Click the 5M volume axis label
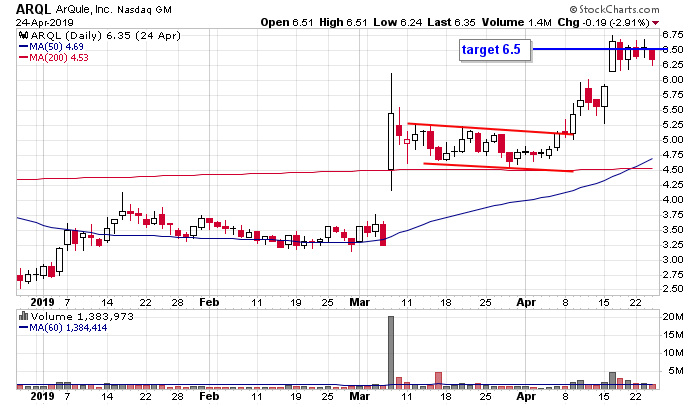 [675, 371]
